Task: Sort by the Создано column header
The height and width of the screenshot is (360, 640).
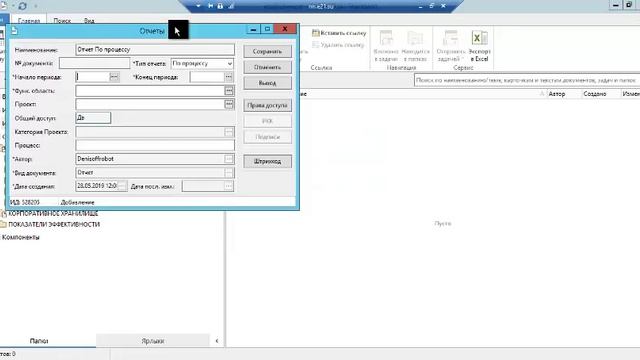Action: pos(595,94)
